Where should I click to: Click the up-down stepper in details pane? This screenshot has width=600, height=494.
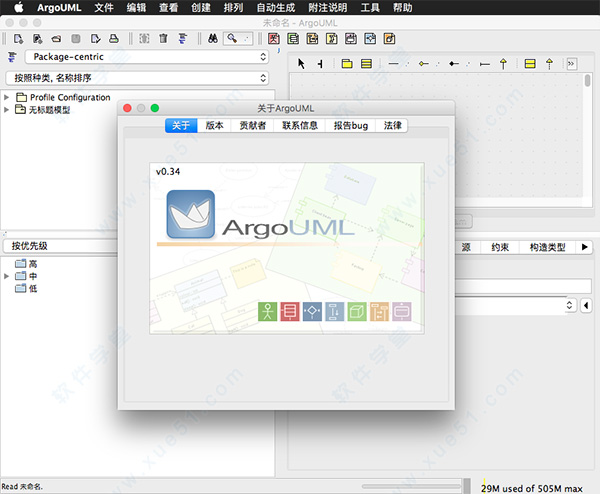coord(569,305)
